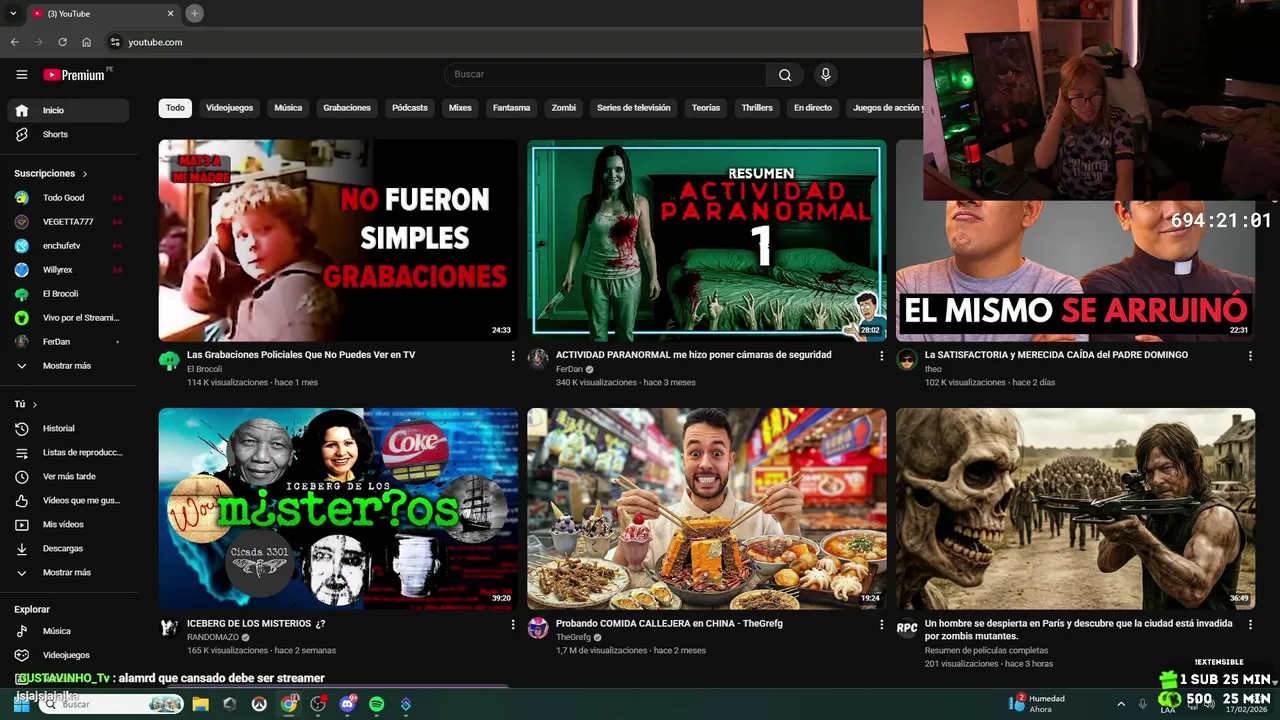The height and width of the screenshot is (720, 1280).
Task: Open options menu for ACTIVIDAD PARANORMAL video
Action: (881, 356)
